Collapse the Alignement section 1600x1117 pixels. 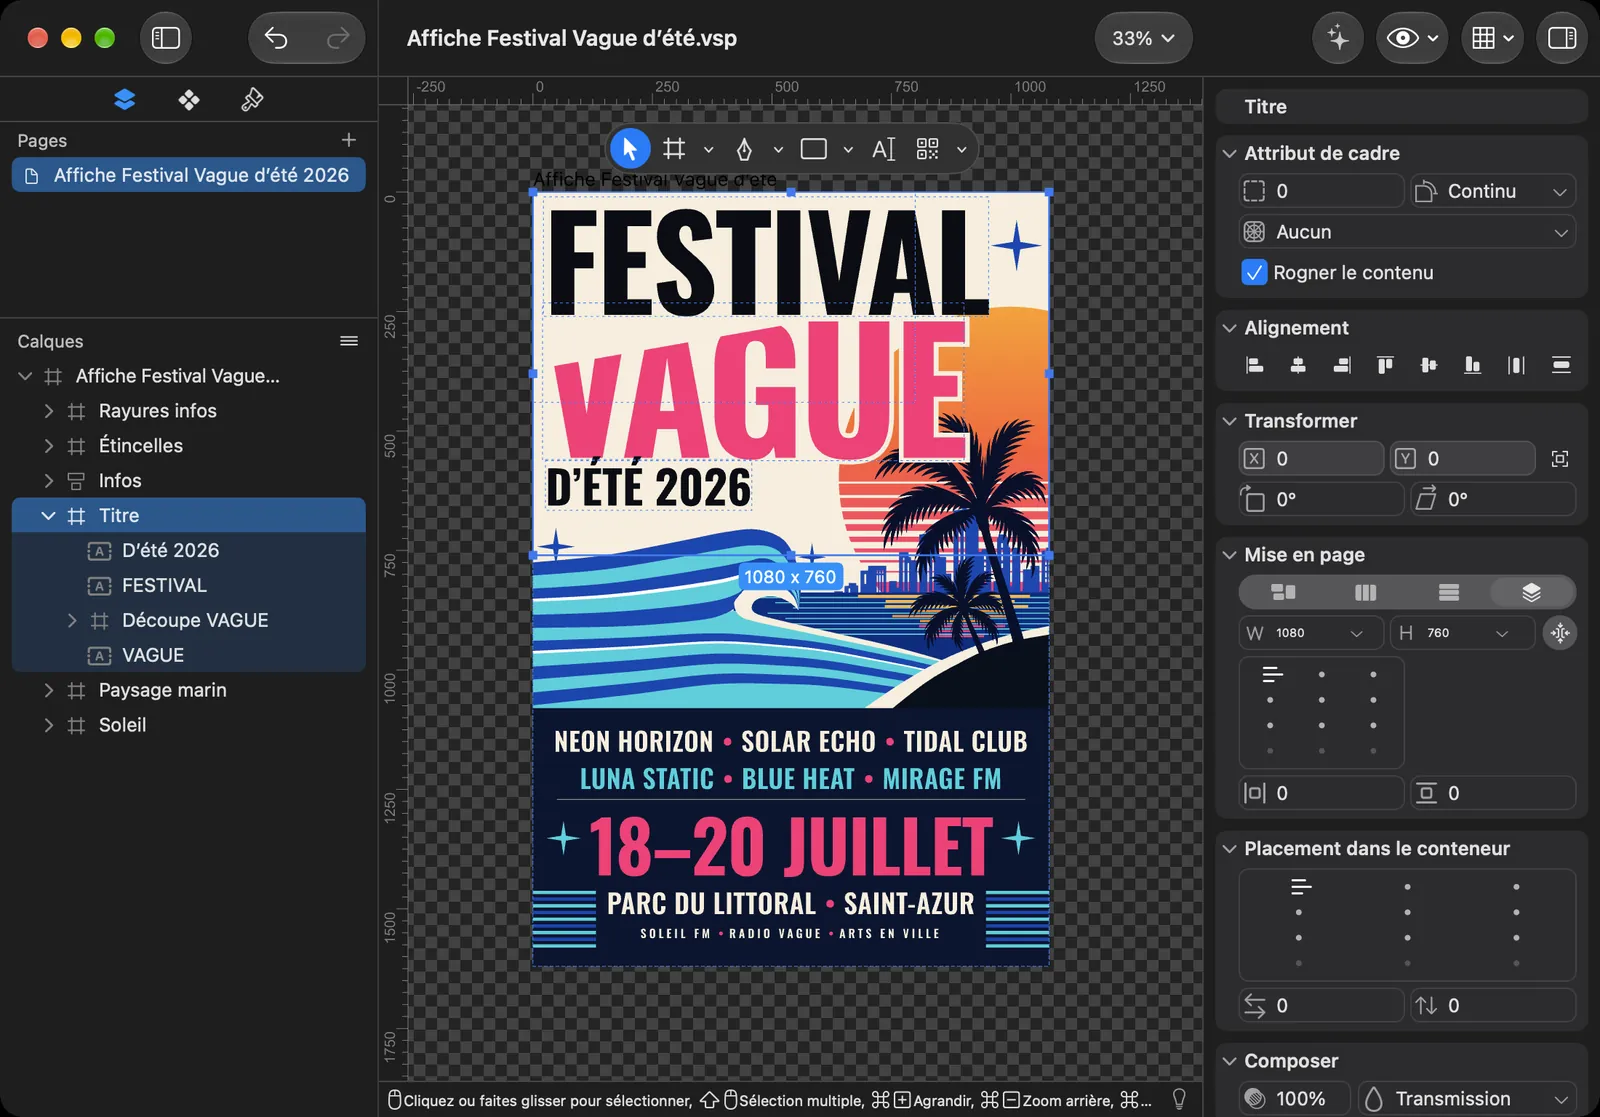[1230, 328]
